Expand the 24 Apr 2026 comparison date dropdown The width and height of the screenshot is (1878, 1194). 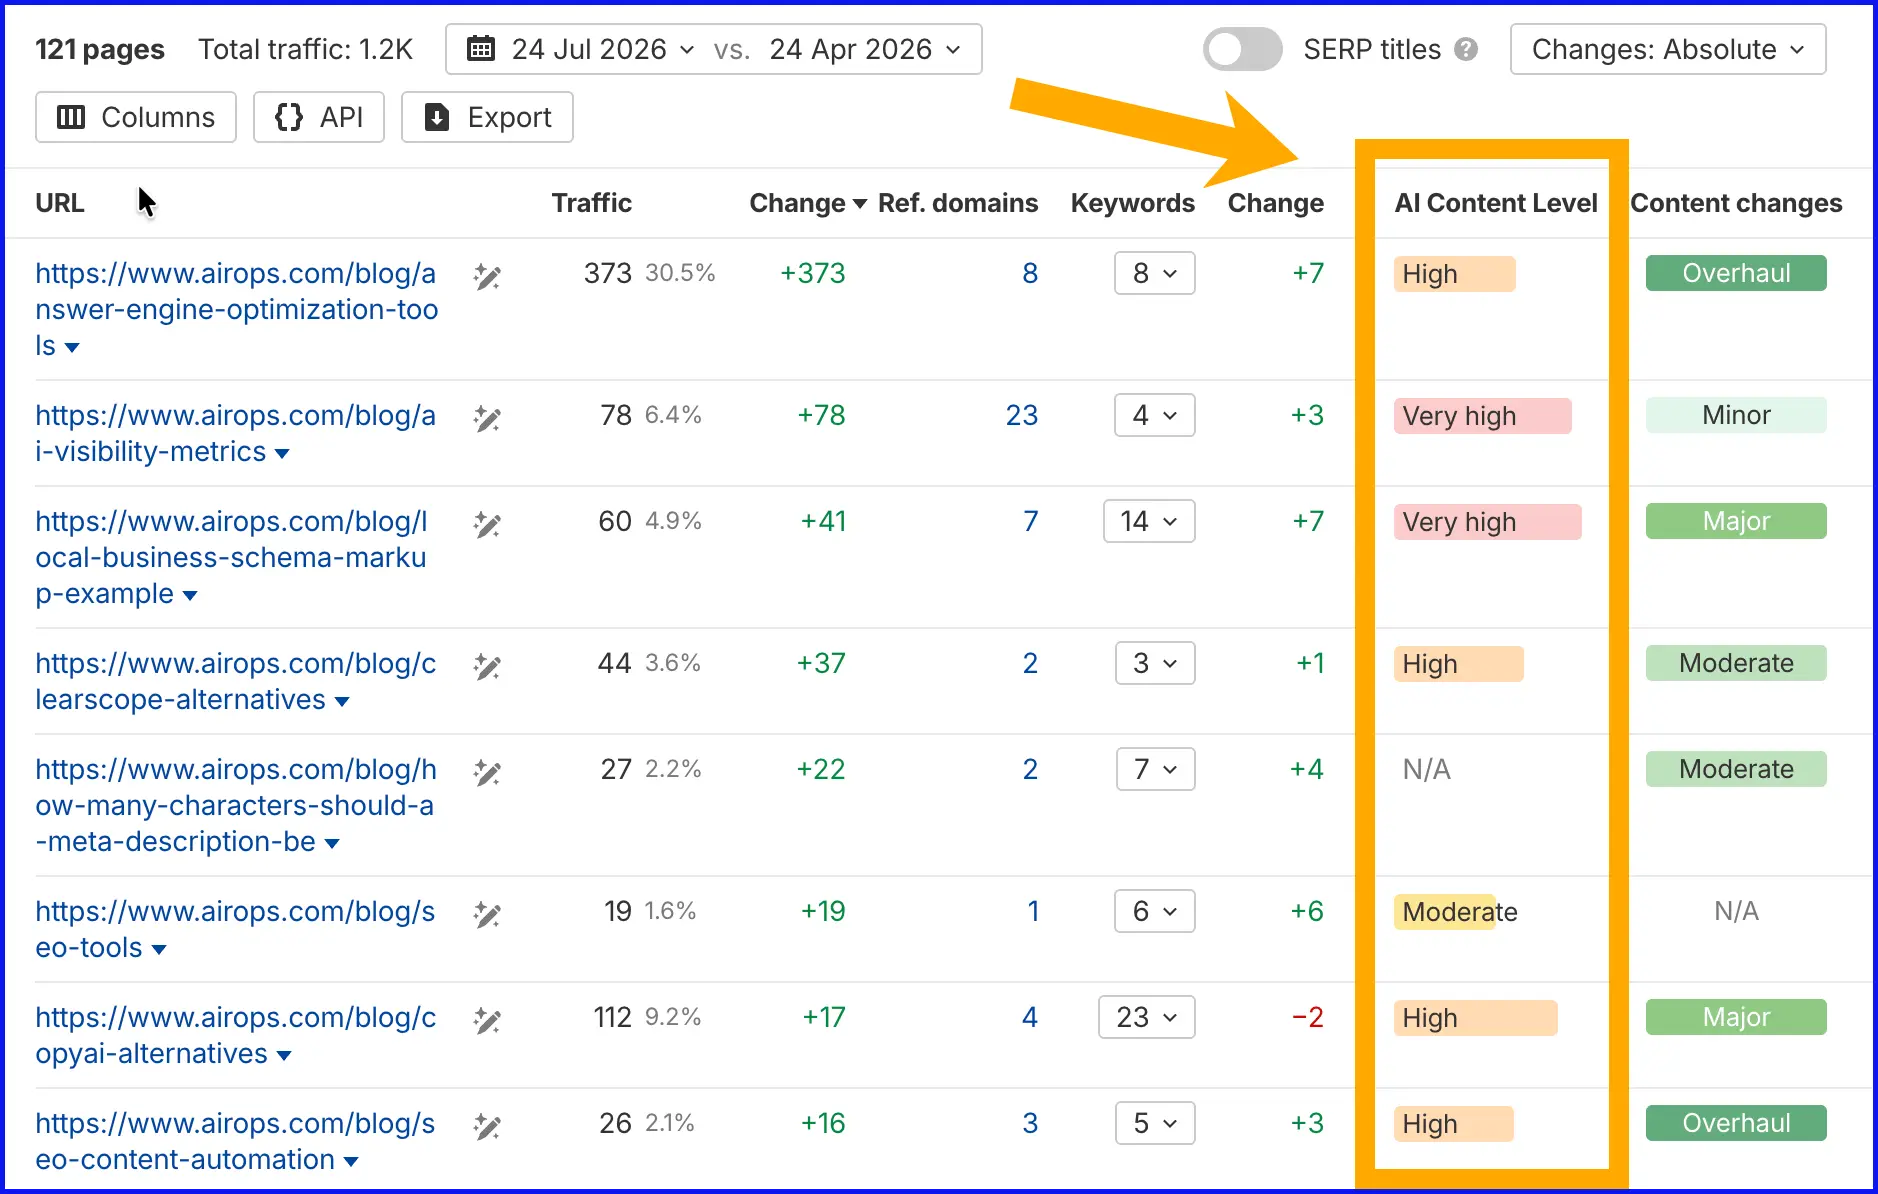coord(865,49)
